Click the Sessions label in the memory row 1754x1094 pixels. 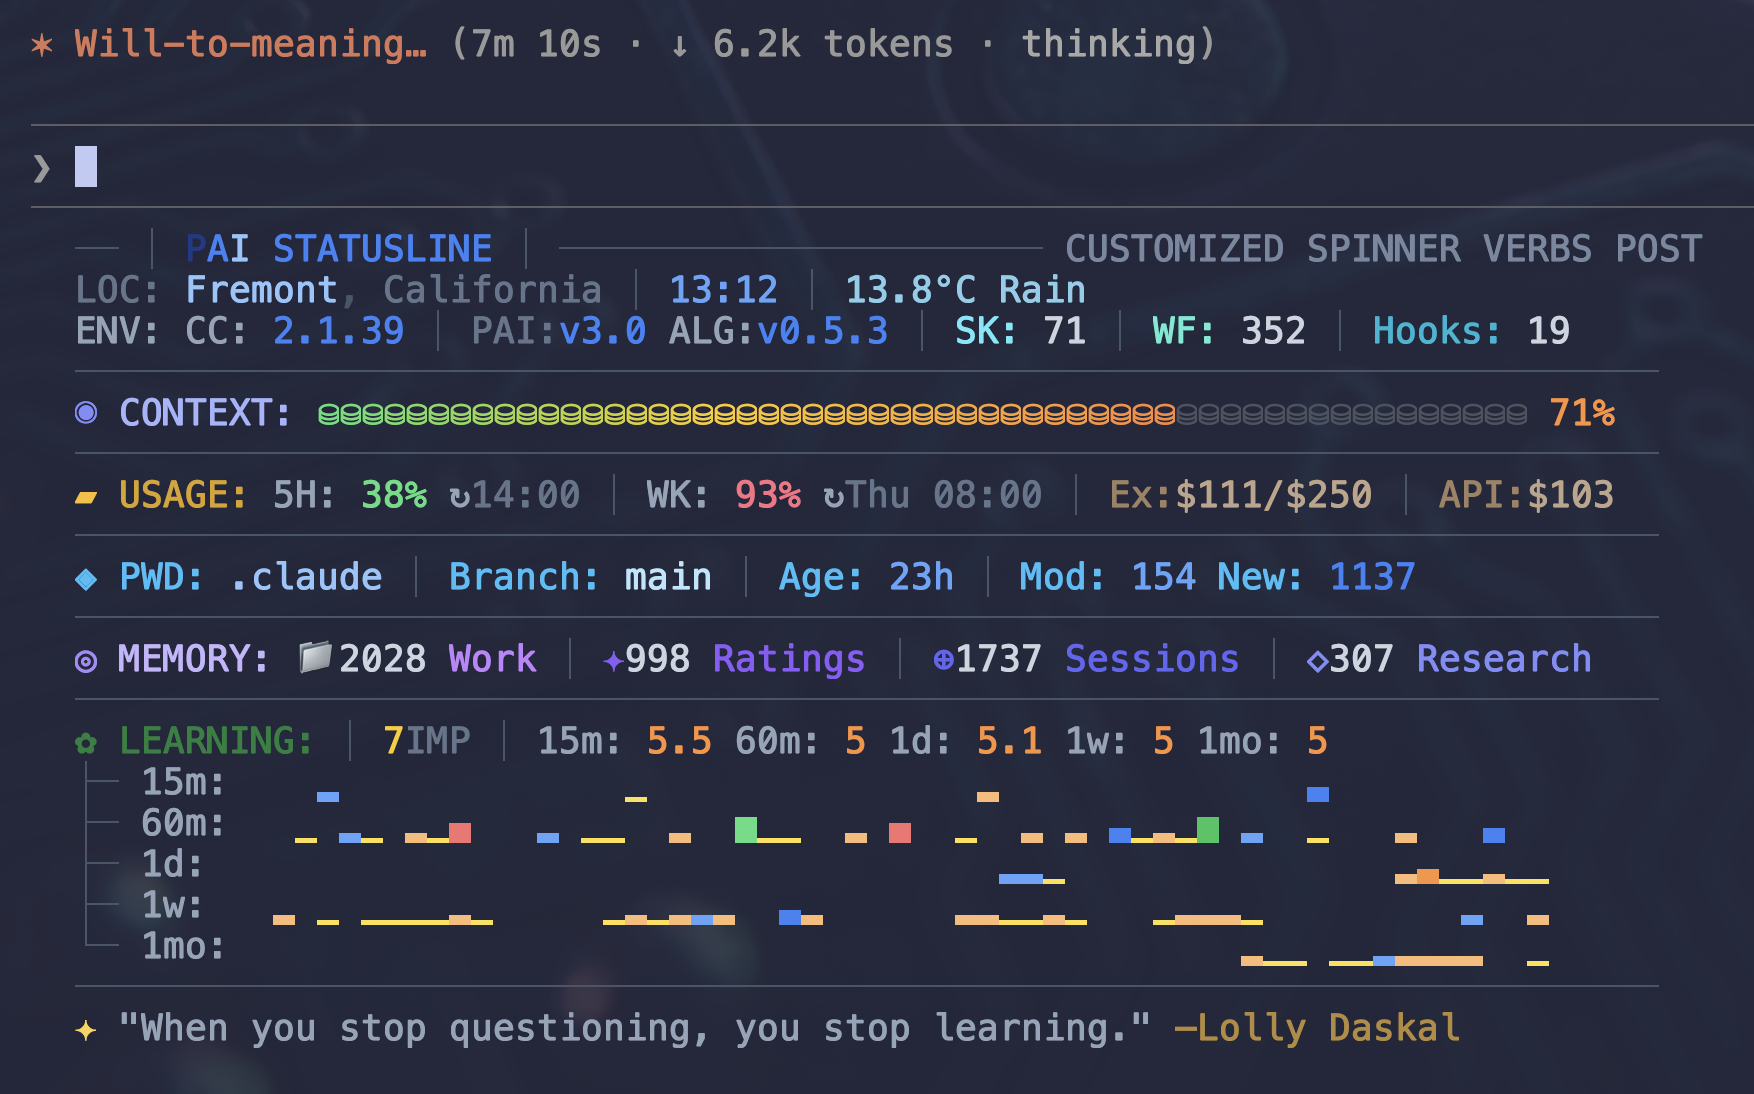pyautogui.click(x=1151, y=659)
